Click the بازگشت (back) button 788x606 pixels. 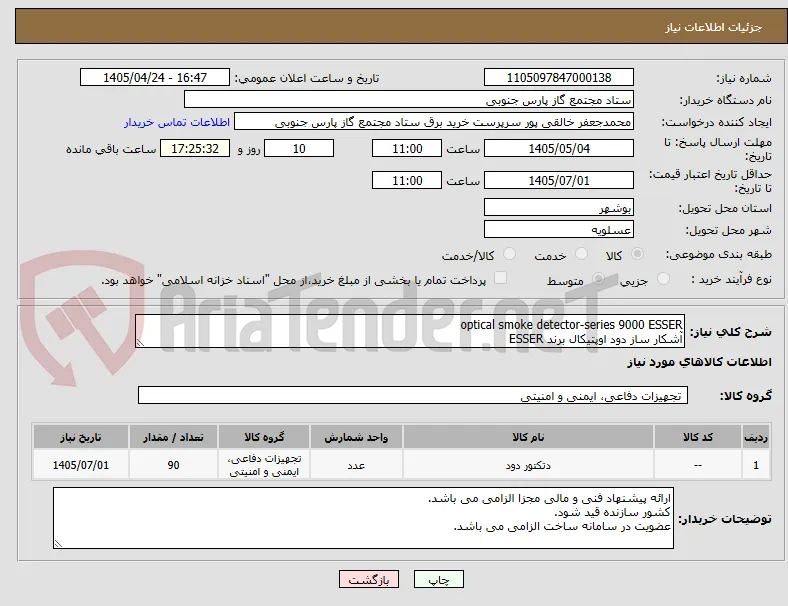pos(369,579)
